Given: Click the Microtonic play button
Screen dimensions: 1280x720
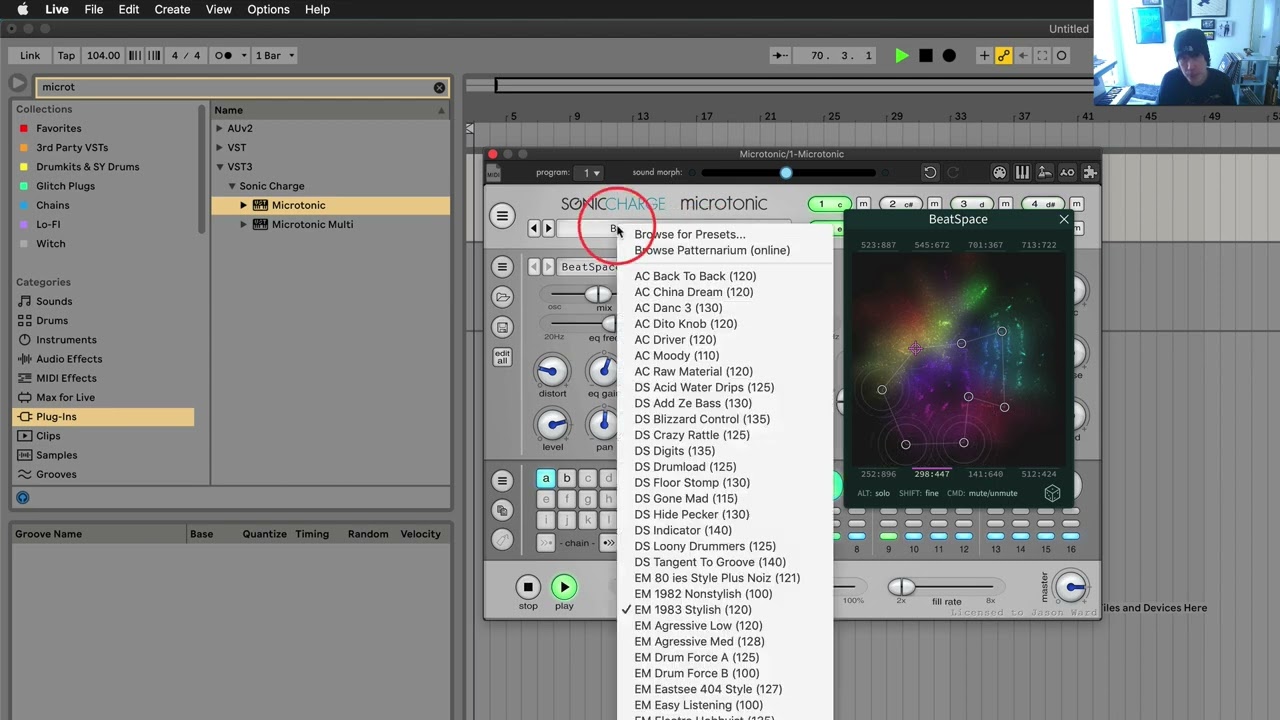Looking at the screenshot, I should pyautogui.click(x=564, y=587).
